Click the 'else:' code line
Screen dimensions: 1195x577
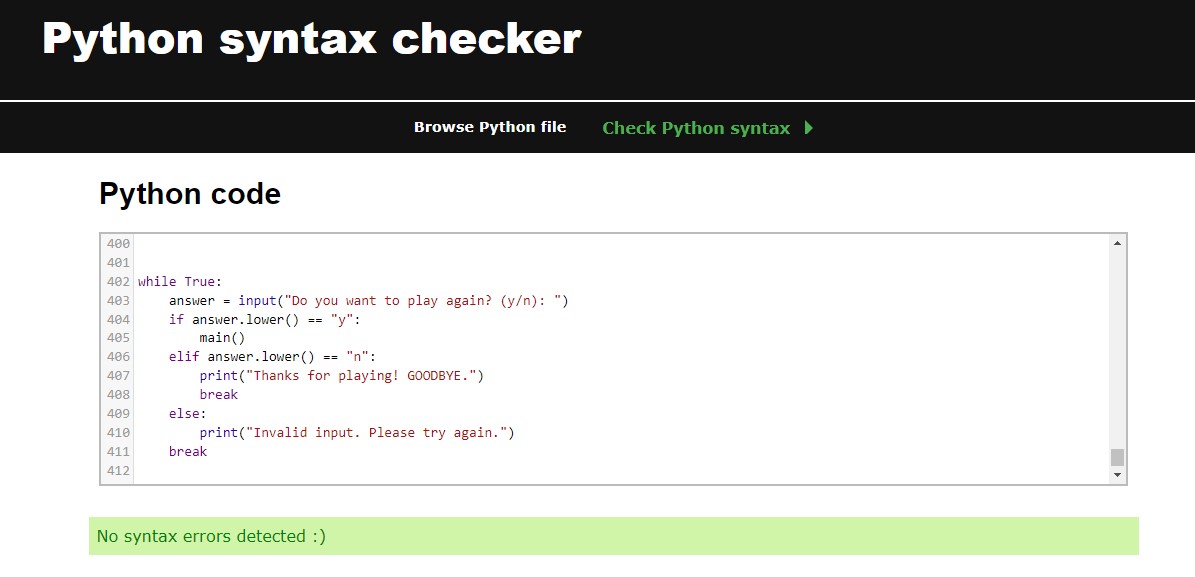tap(188, 413)
